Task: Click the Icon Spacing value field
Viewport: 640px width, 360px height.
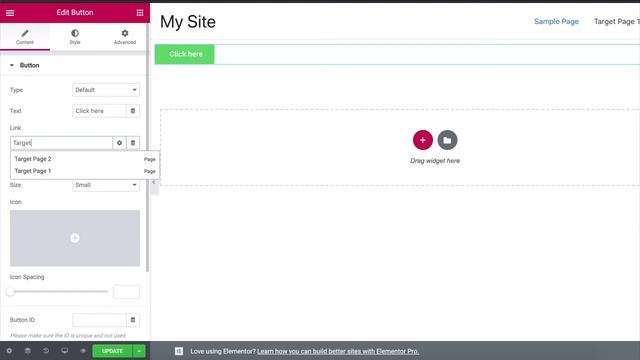Action: click(126, 291)
